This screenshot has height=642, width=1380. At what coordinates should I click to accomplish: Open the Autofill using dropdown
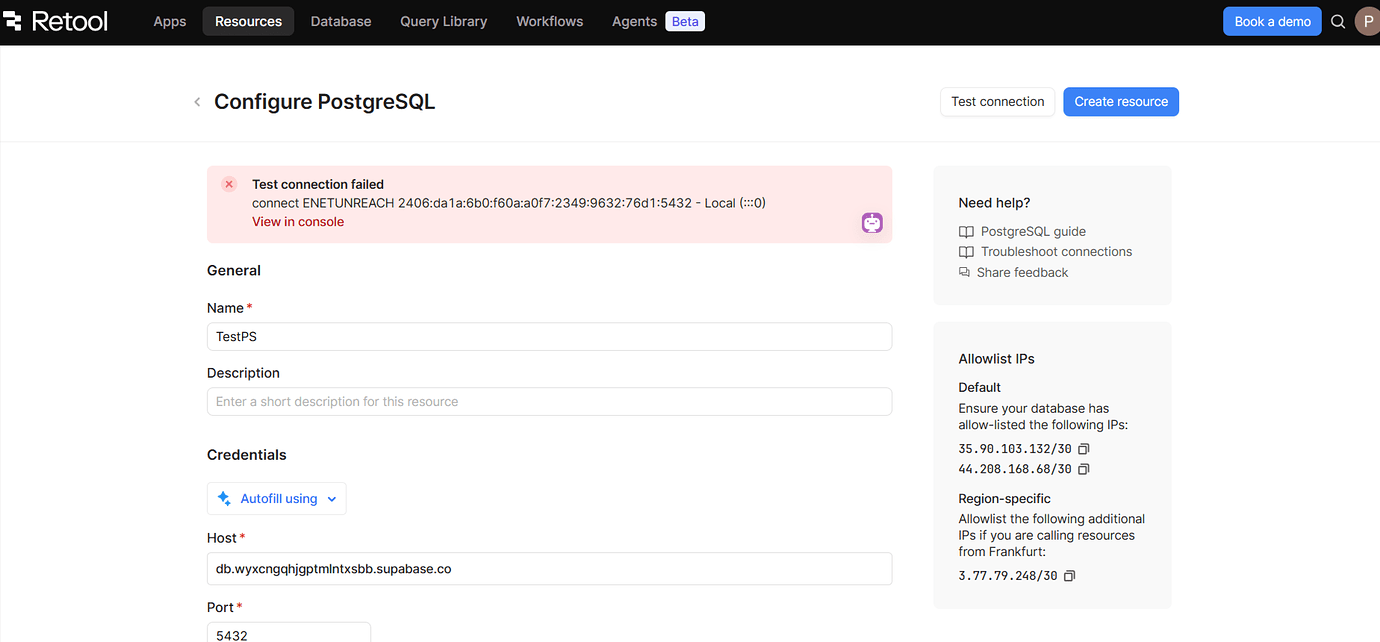277,498
